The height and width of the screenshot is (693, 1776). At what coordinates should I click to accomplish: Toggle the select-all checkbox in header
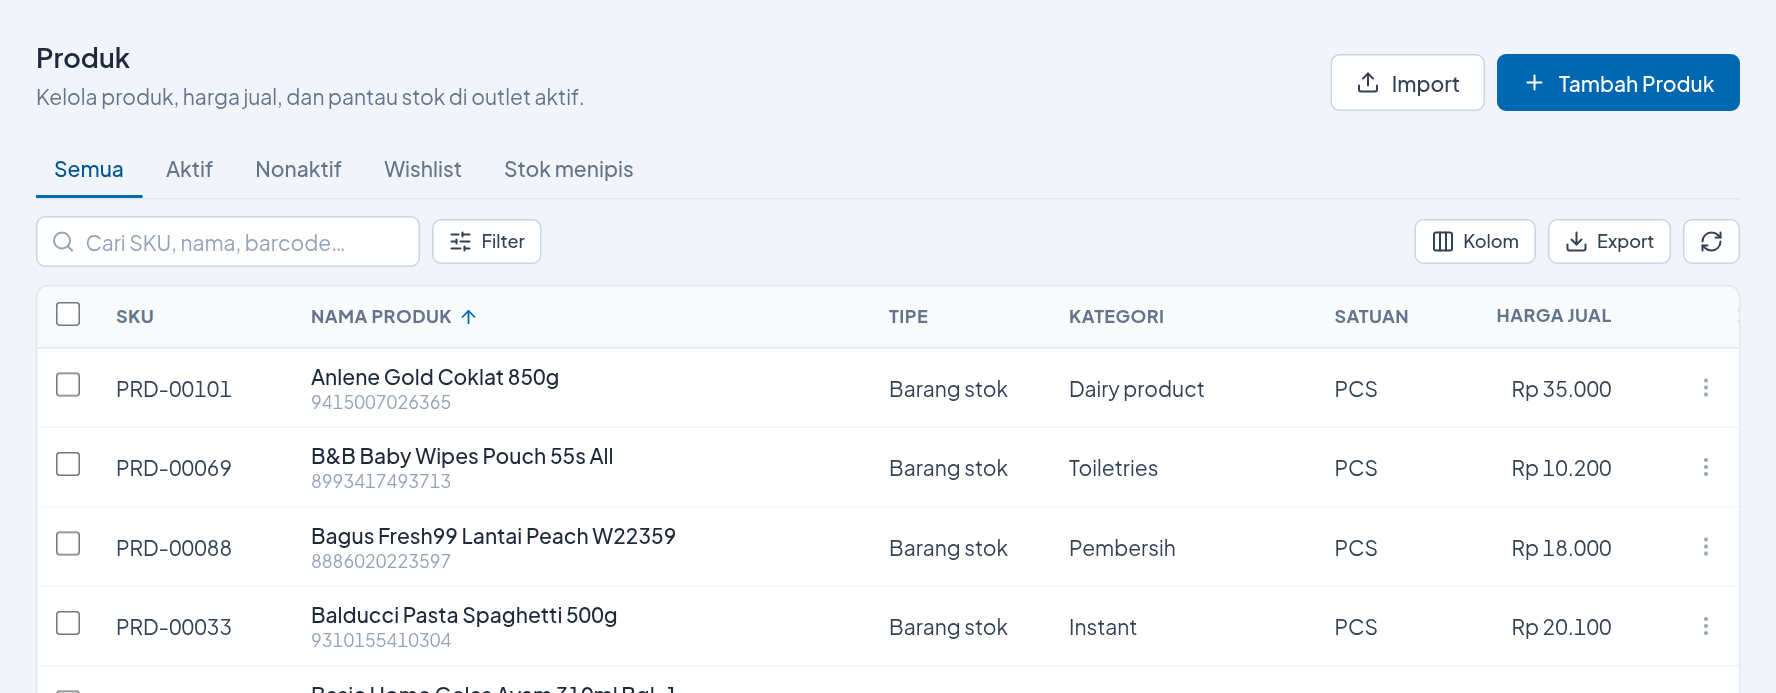pos(68,314)
